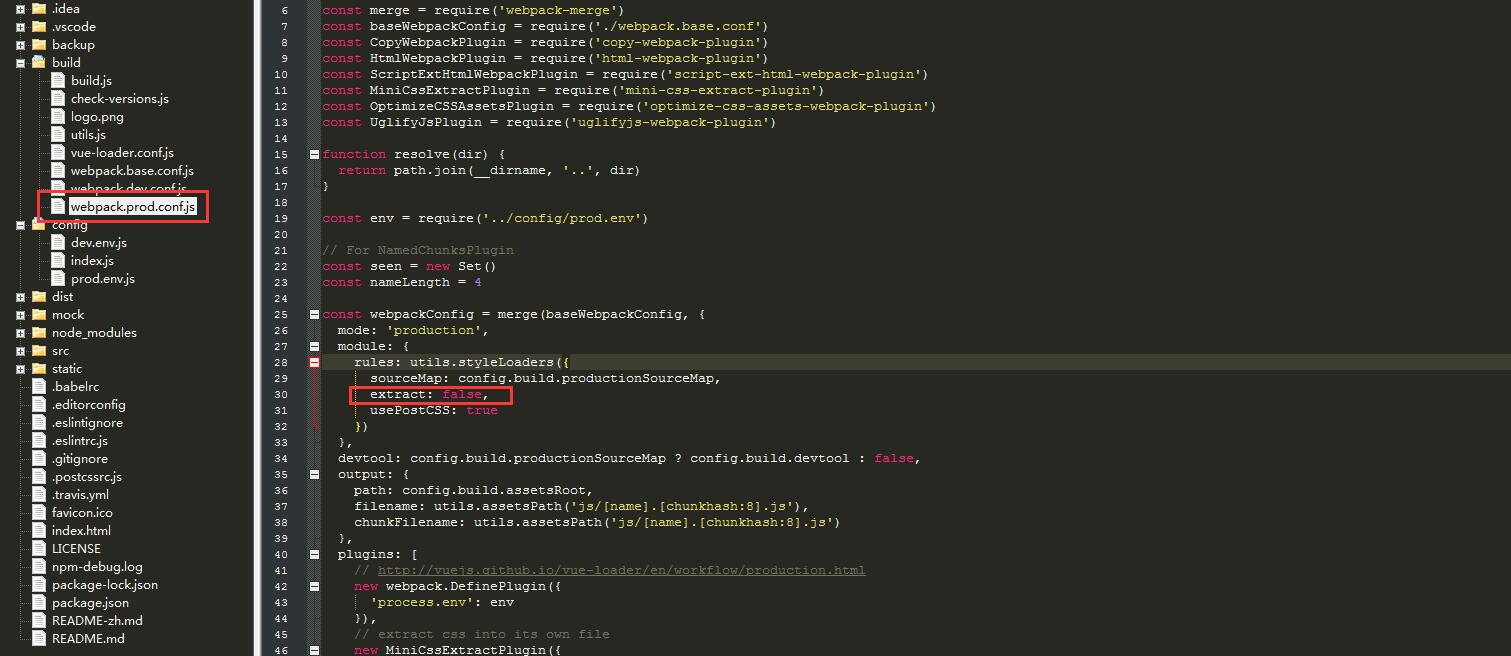Click 'usePostCSS: true' code line
Viewport: 1511px width, 656px height.
click(433, 410)
